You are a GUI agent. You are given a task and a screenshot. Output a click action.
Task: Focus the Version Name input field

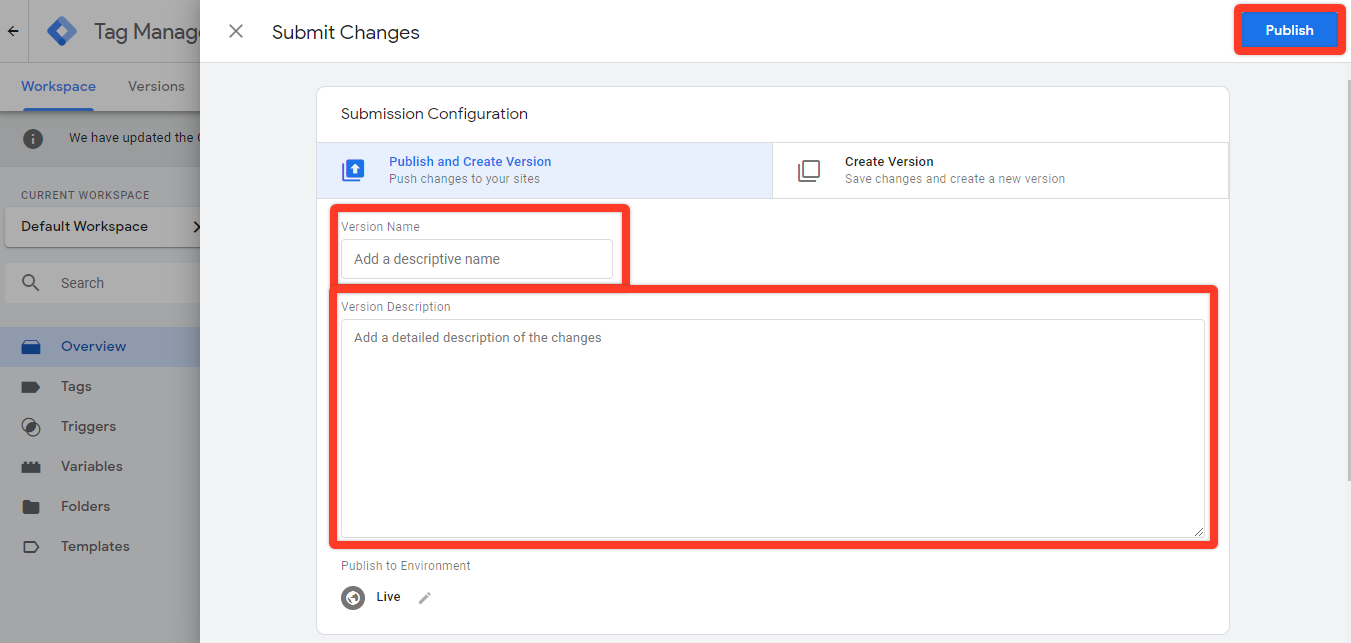coord(477,259)
